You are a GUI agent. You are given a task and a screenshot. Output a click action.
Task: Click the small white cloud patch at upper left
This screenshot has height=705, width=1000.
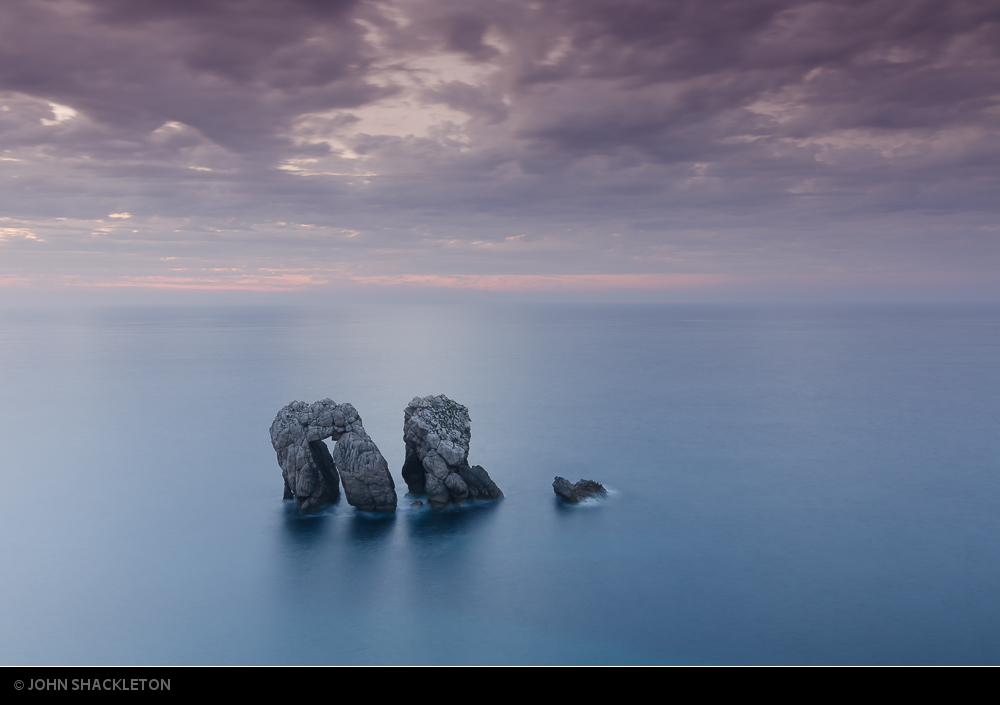click(60, 113)
